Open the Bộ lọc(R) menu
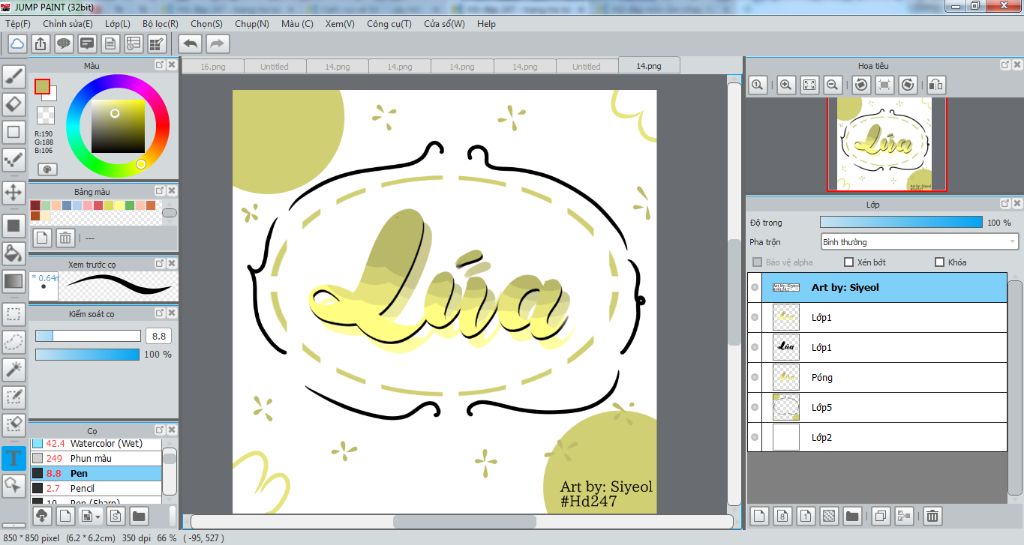The height and width of the screenshot is (545, 1024). click(160, 23)
